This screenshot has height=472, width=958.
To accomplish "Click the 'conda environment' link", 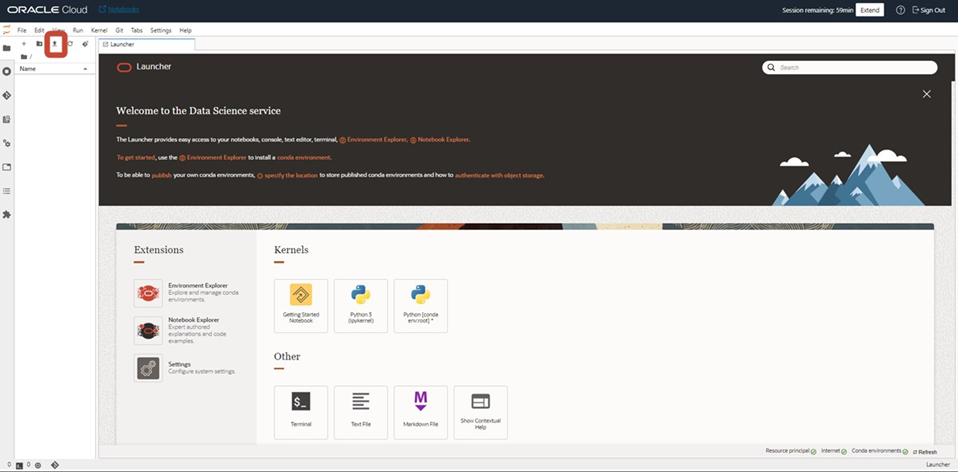I will coord(304,158).
